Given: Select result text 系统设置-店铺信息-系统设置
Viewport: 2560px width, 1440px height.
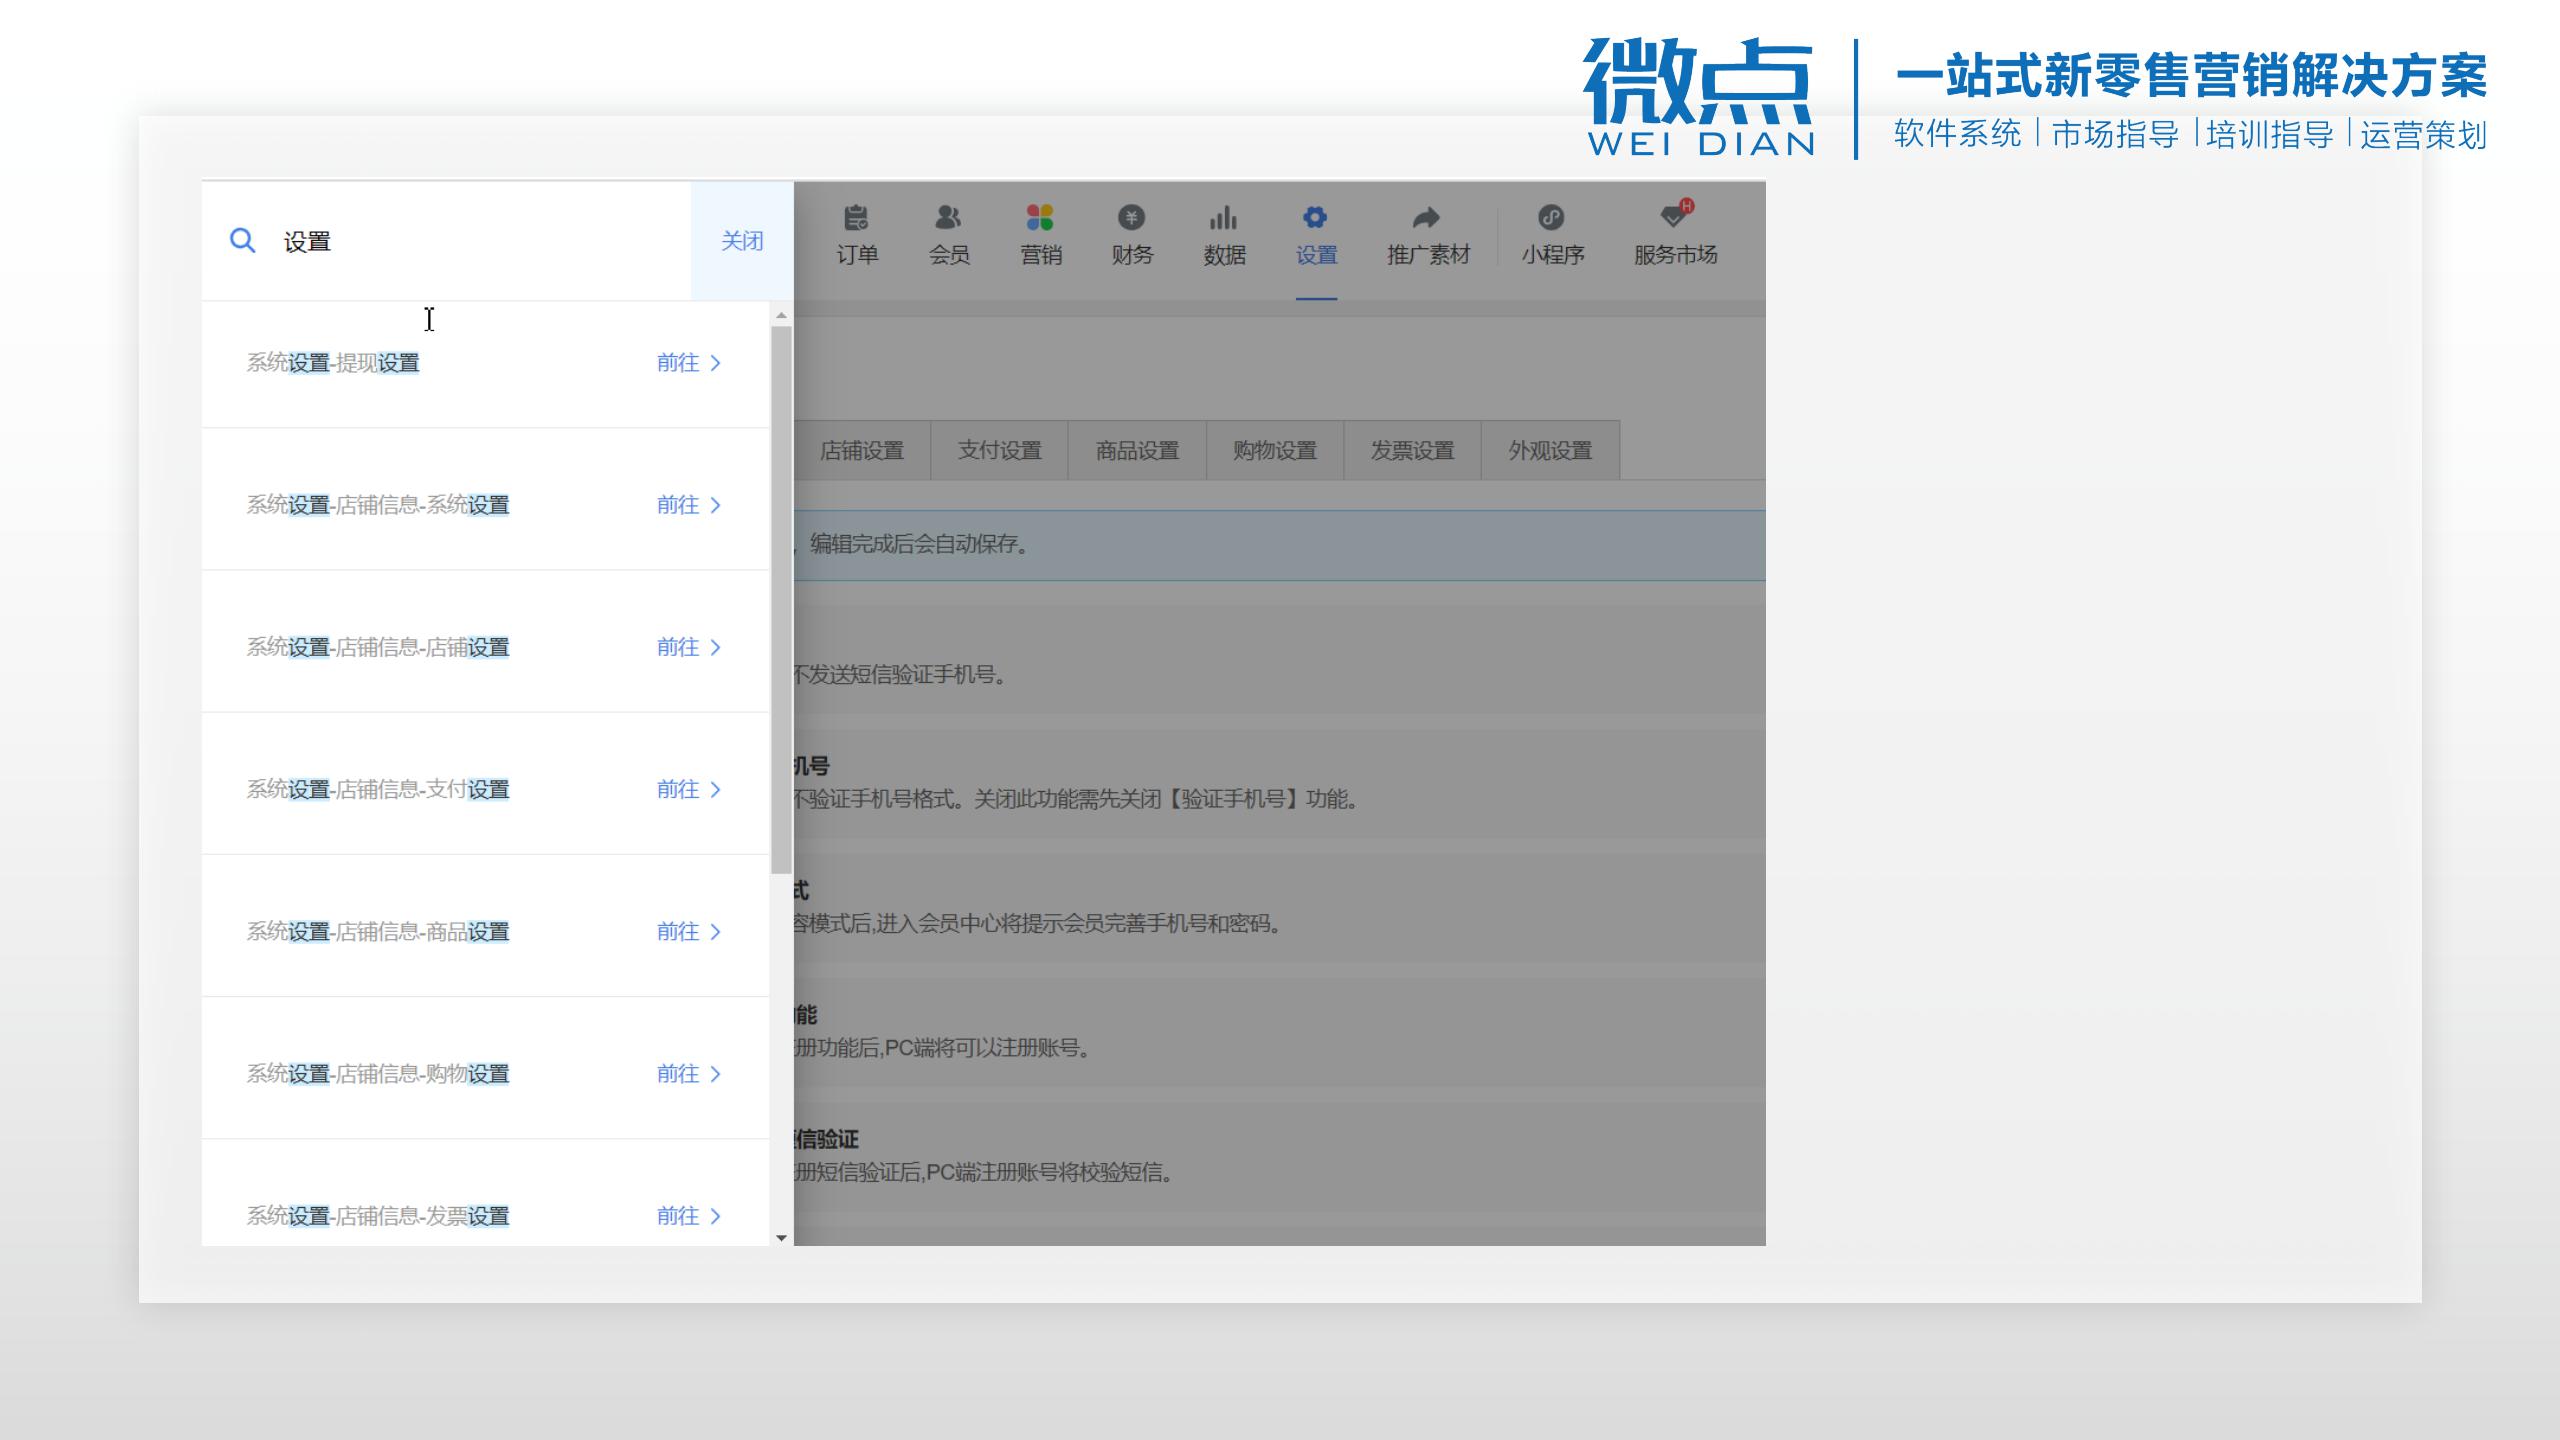Looking at the screenshot, I should pyautogui.click(x=378, y=505).
